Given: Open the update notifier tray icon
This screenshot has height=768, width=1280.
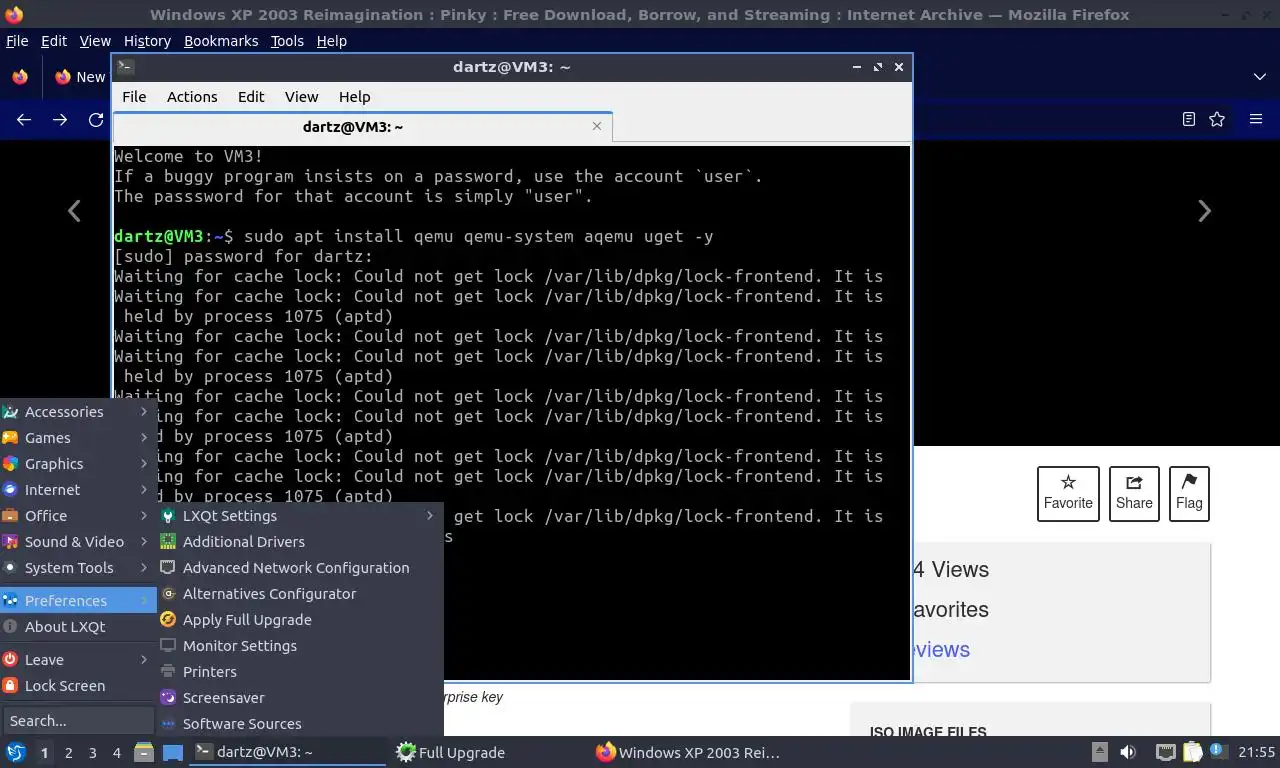Looking at the screenshot, I should pos(1219,752).
